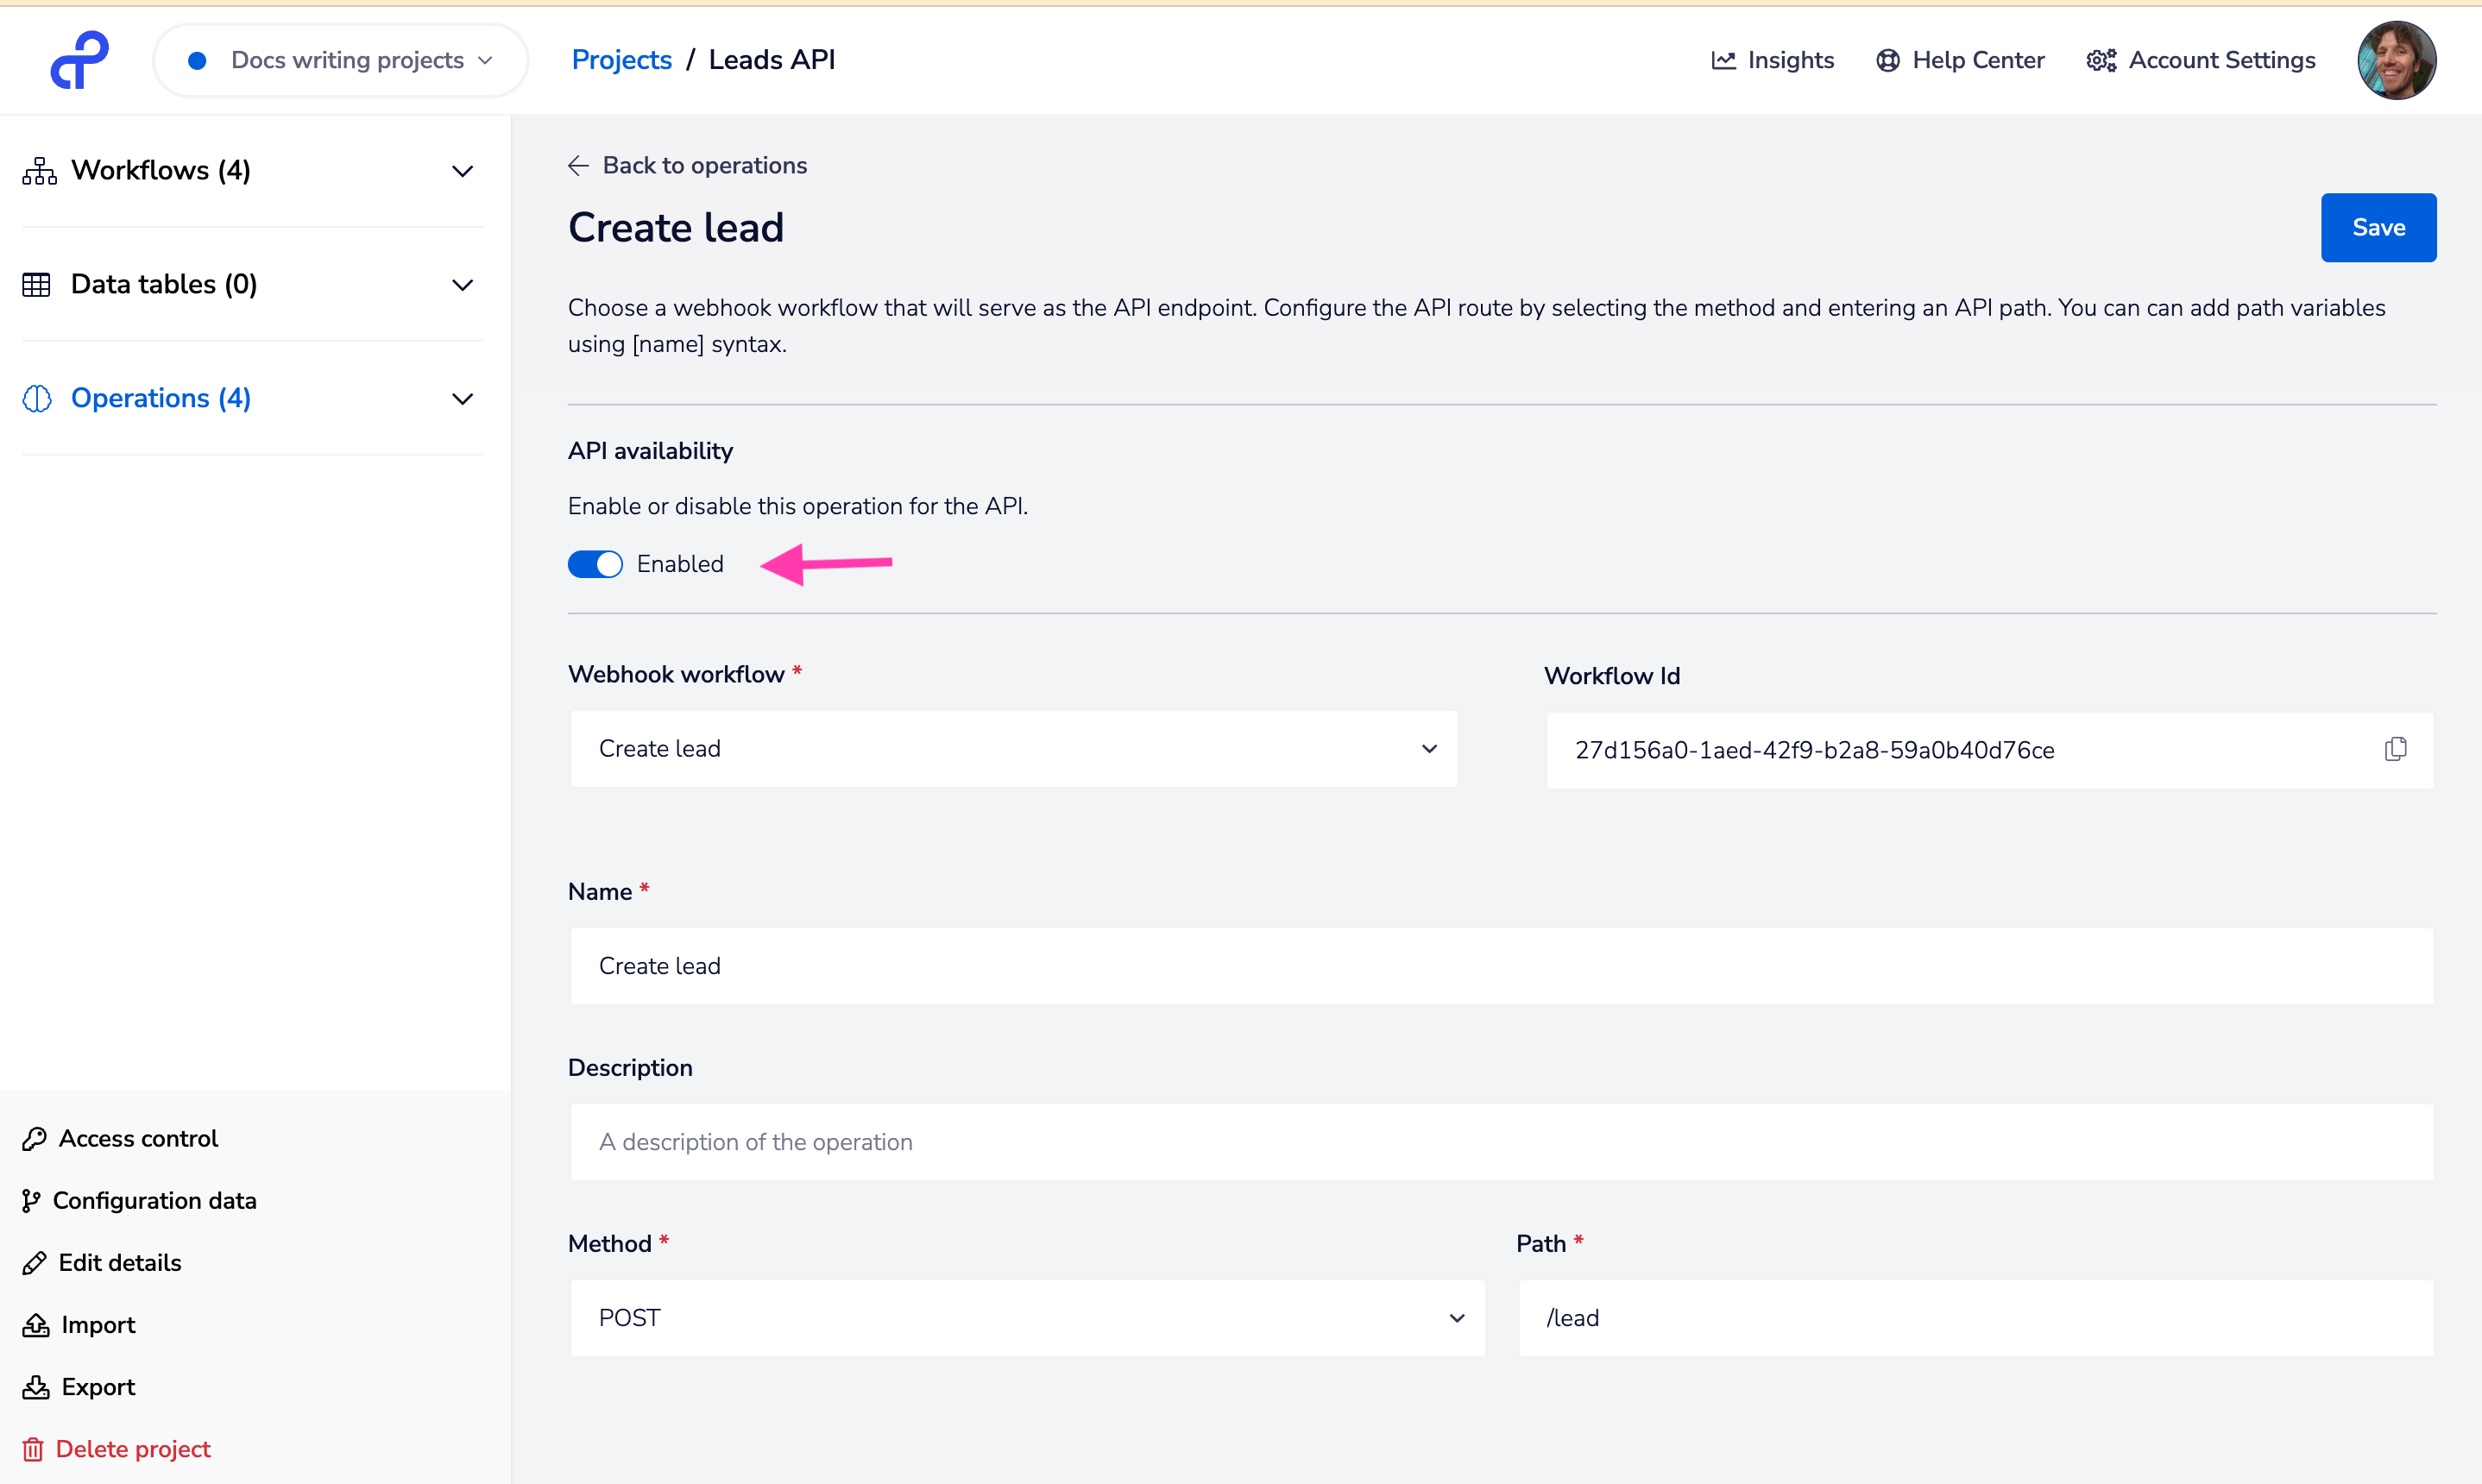This screenshot has width=2482, height=1484.
Task: Open Docs writing projects selector
Action: pyautogui.click(x=341, y=60)
